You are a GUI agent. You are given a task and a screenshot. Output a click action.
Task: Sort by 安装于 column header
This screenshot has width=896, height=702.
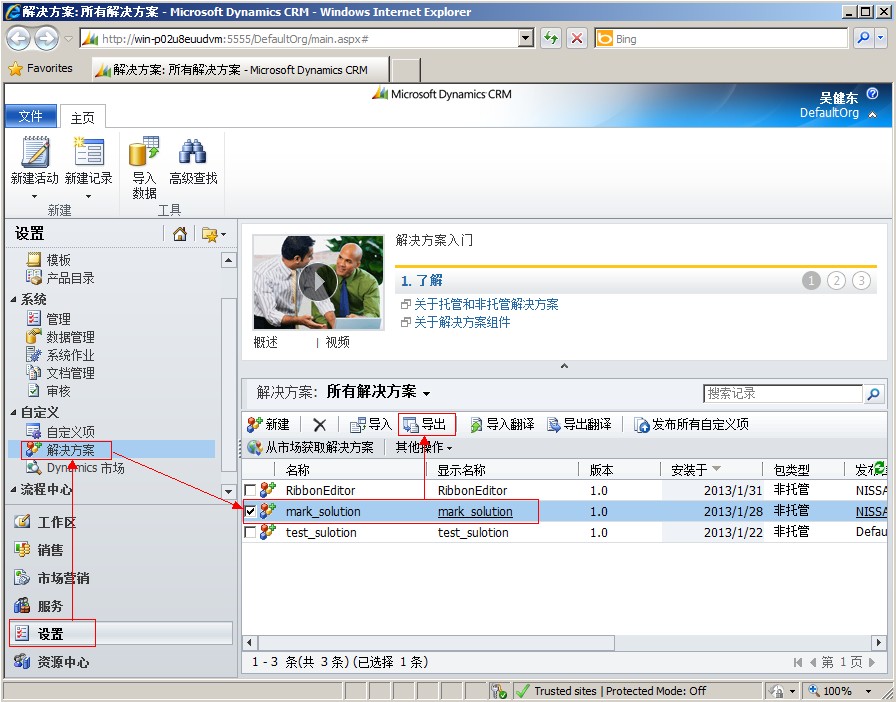pyautogui.click(x=695, y=470)
